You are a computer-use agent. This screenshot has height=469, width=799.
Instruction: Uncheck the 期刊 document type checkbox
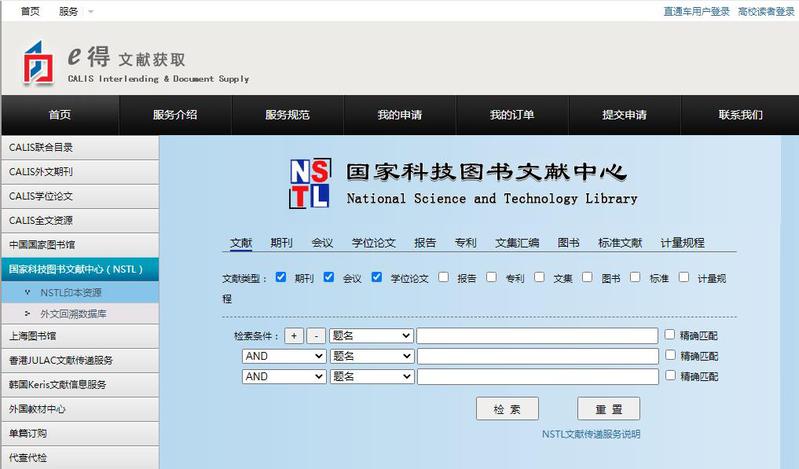281,277
